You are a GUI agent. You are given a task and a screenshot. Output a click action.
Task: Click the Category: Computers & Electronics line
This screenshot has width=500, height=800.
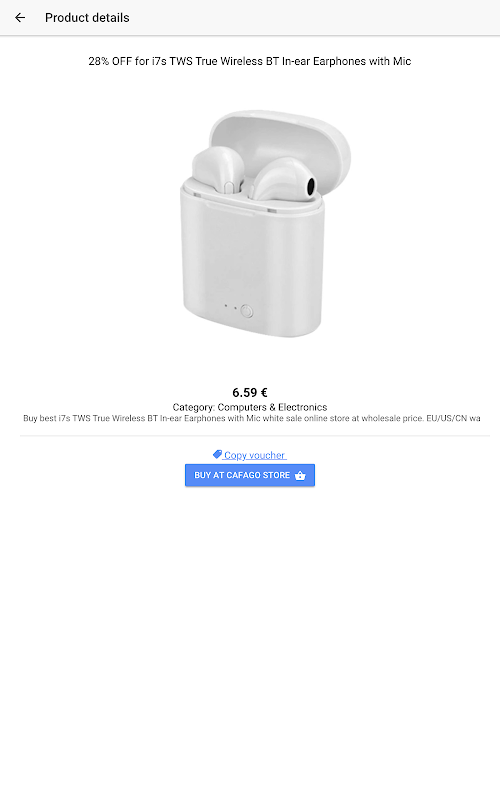tap(249, 407)
